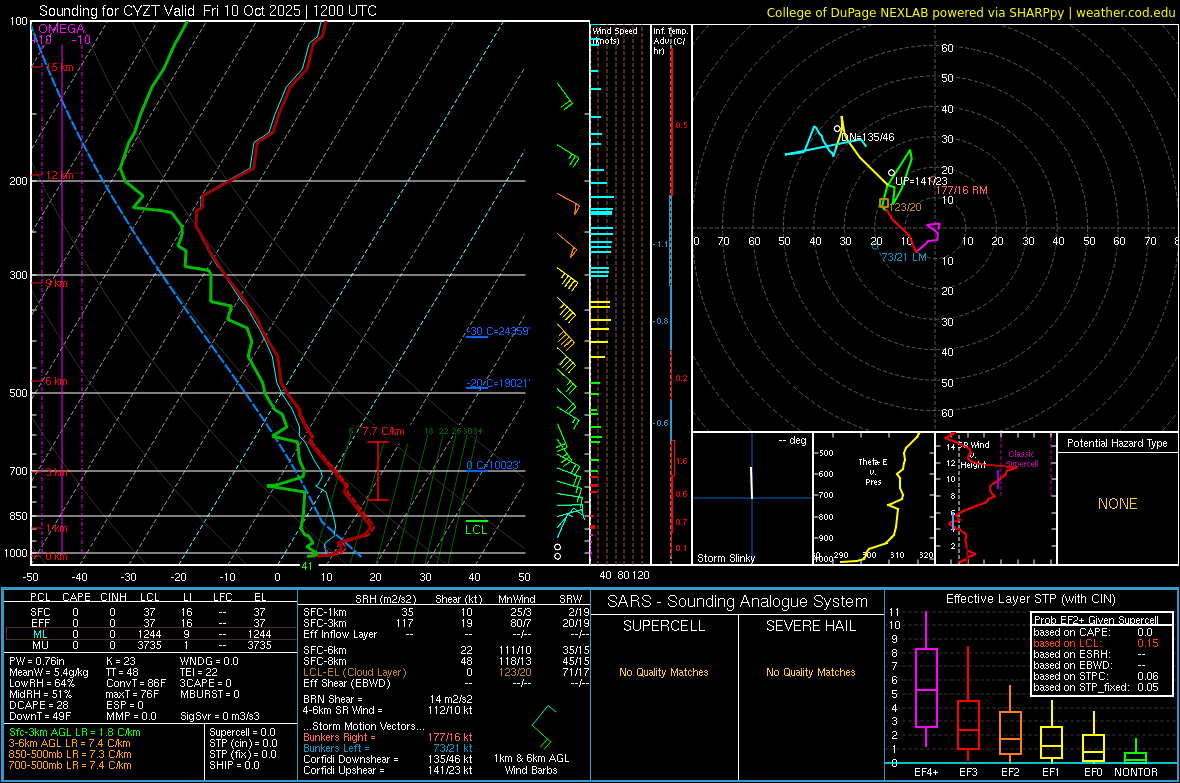Click the '-20 C=19021' level label
The height and width of the screenshot is (783, 1180).
point(498,383)
